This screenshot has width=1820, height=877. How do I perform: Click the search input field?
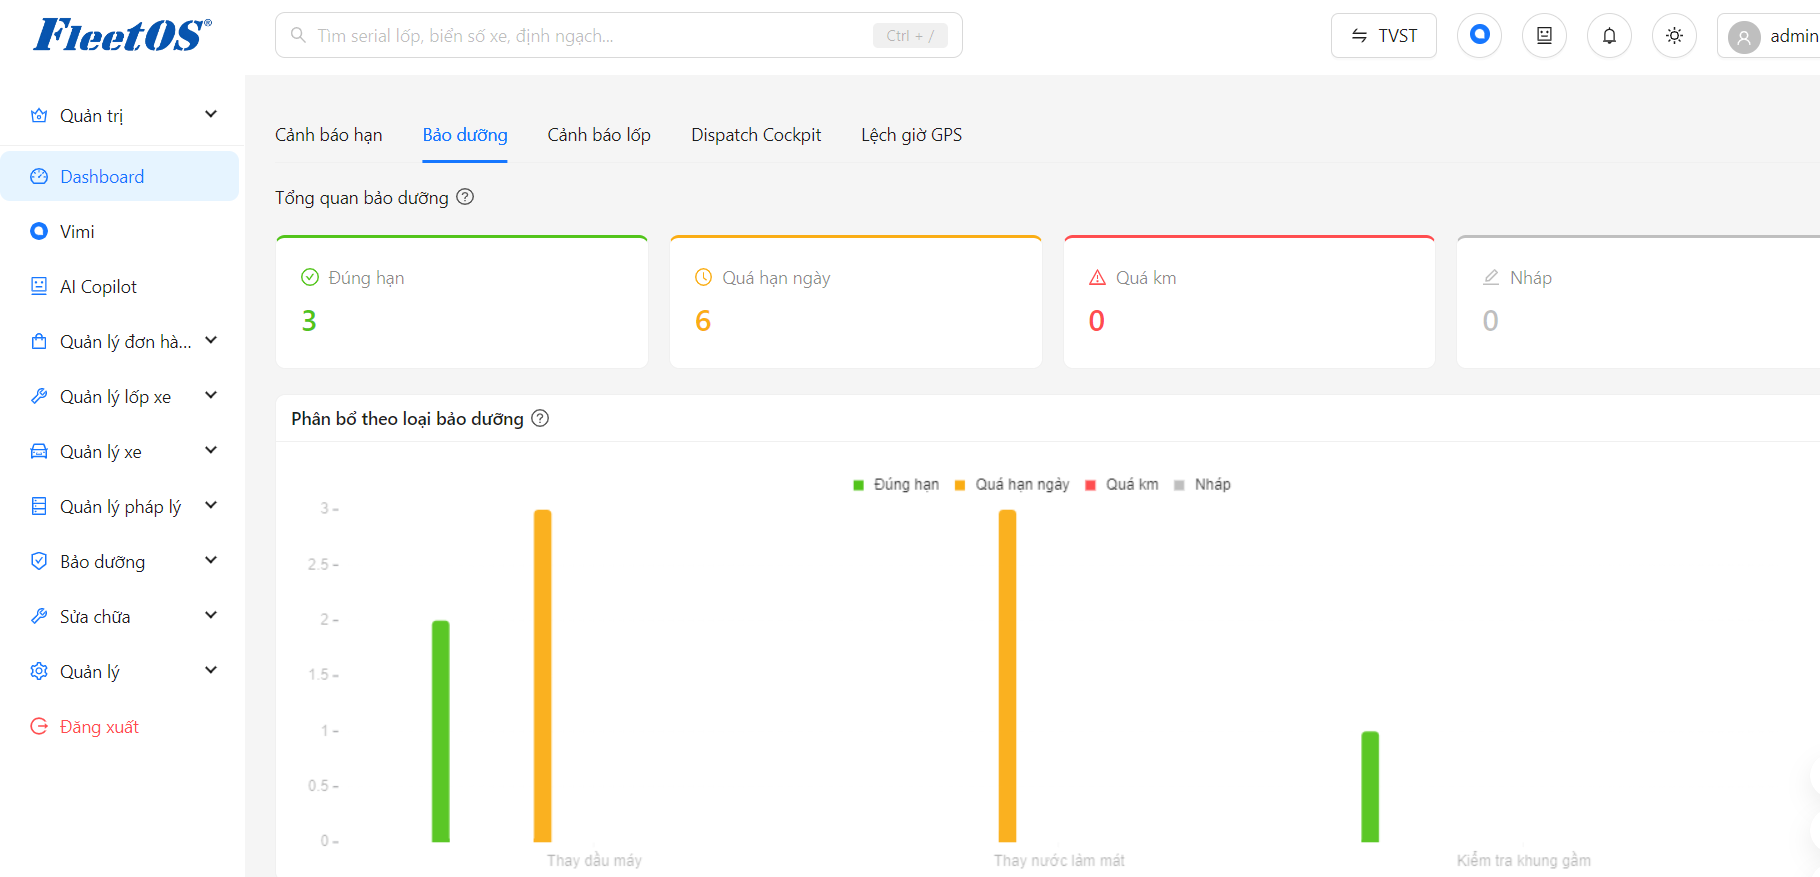(619, 35)
